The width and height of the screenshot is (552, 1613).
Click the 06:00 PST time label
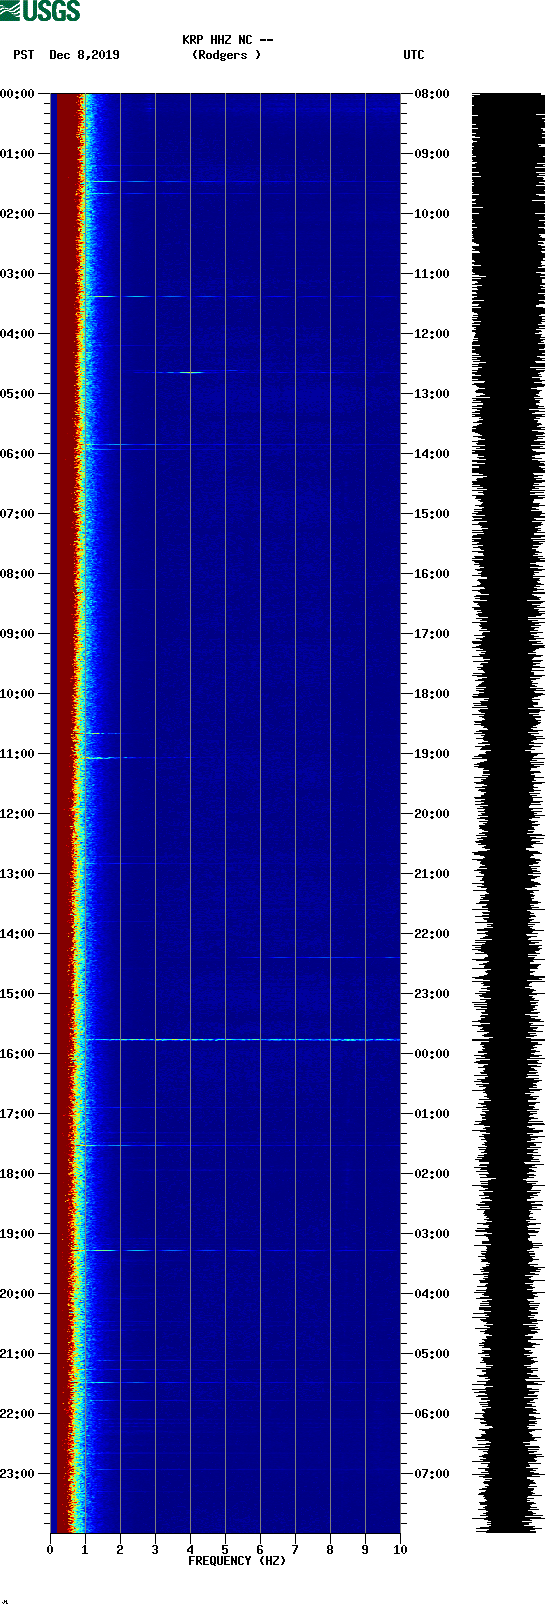(x=18, y=454)
